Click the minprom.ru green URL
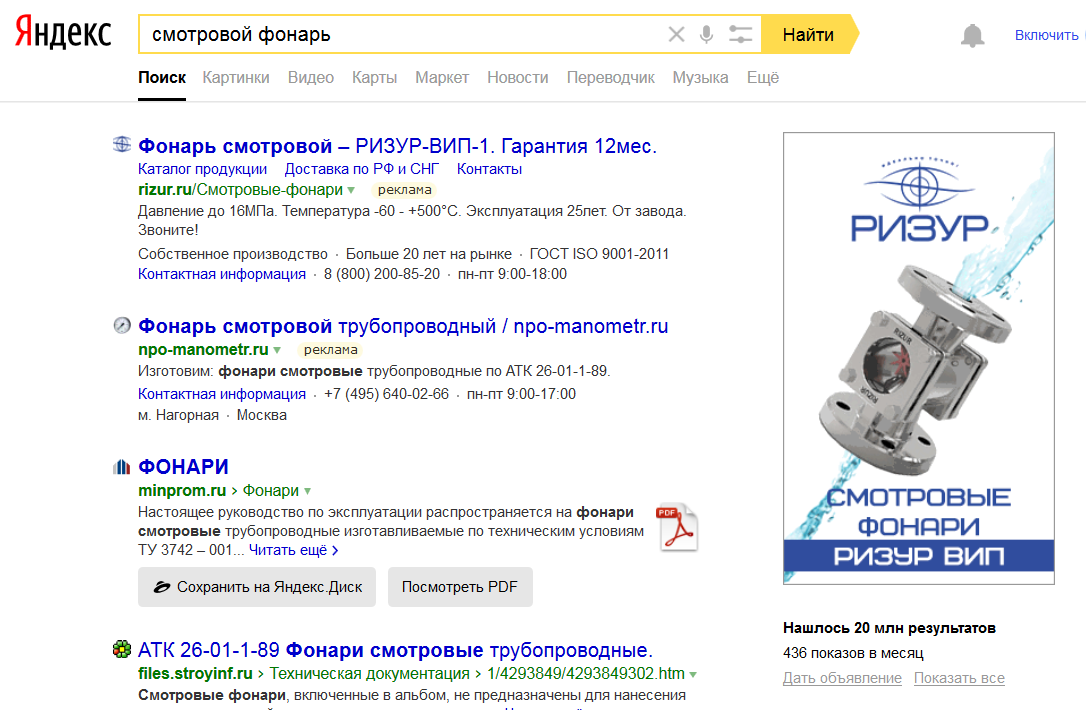This screenshot has height=710, width=1086. pos(182,490)
